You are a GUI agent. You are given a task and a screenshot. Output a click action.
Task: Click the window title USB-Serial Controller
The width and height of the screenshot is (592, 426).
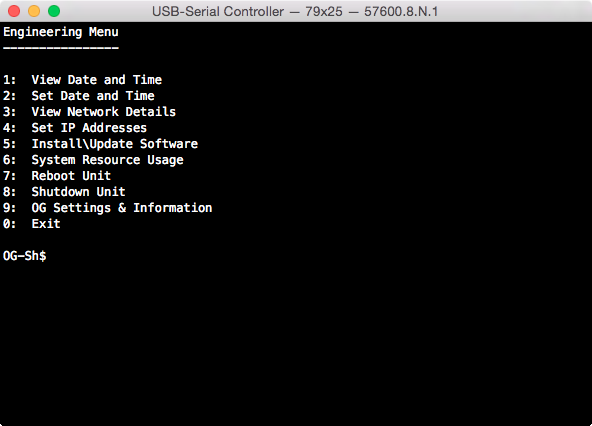click(218, 12)
